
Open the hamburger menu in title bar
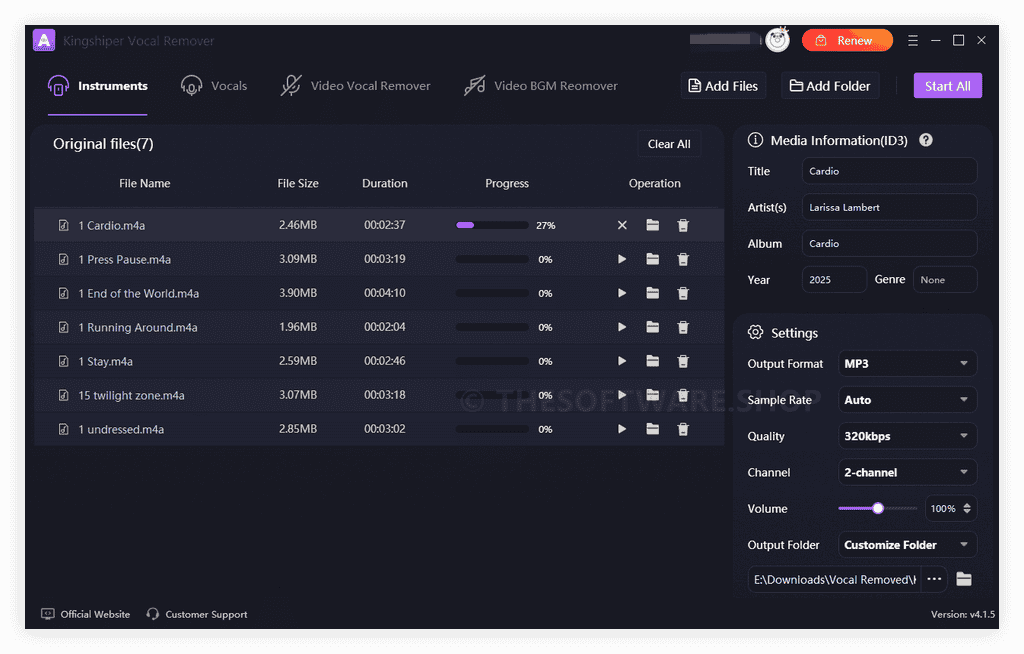coord(913,41)
